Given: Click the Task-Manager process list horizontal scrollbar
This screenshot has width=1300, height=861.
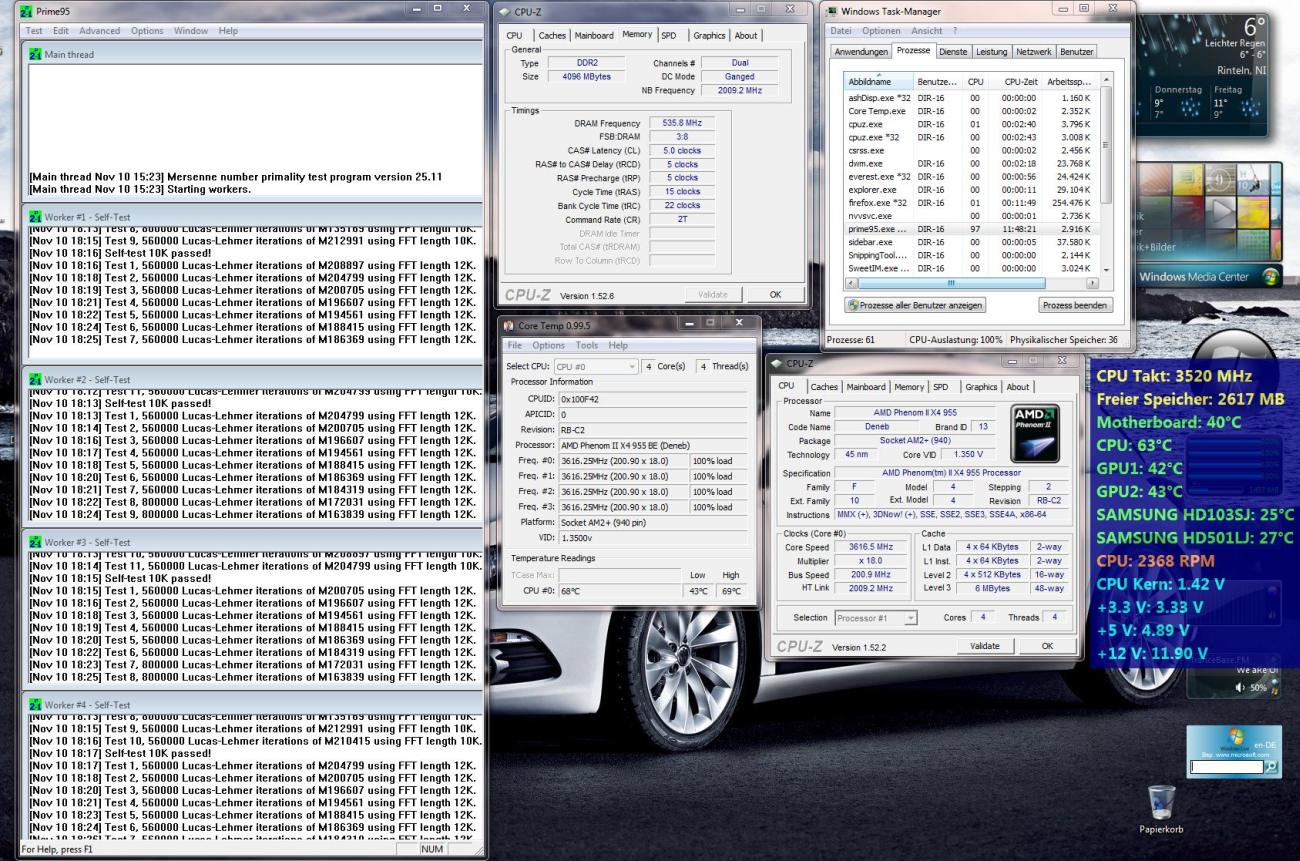Looking at the screenshot, I should tap(971, 283).
